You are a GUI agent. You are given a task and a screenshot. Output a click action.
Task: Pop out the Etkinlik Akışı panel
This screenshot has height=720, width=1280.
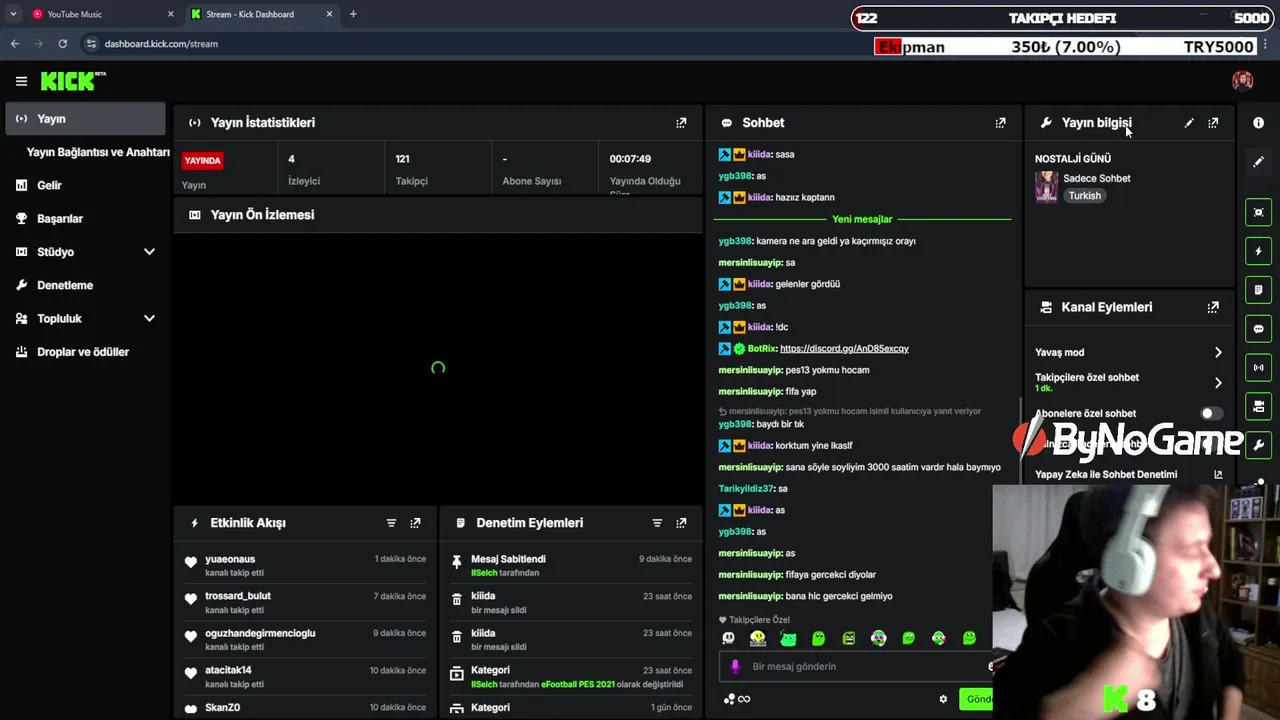click(415, 523)
